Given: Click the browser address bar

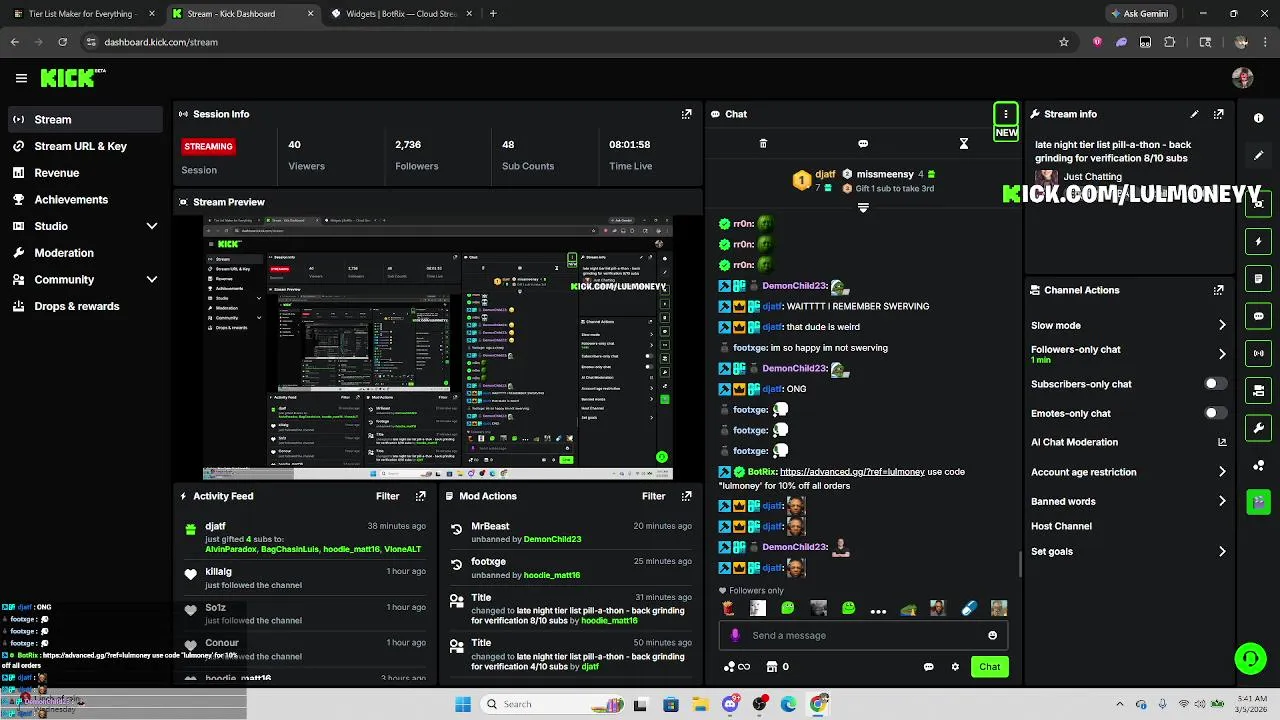Looking at the screenshot, I should click(570, 42).
